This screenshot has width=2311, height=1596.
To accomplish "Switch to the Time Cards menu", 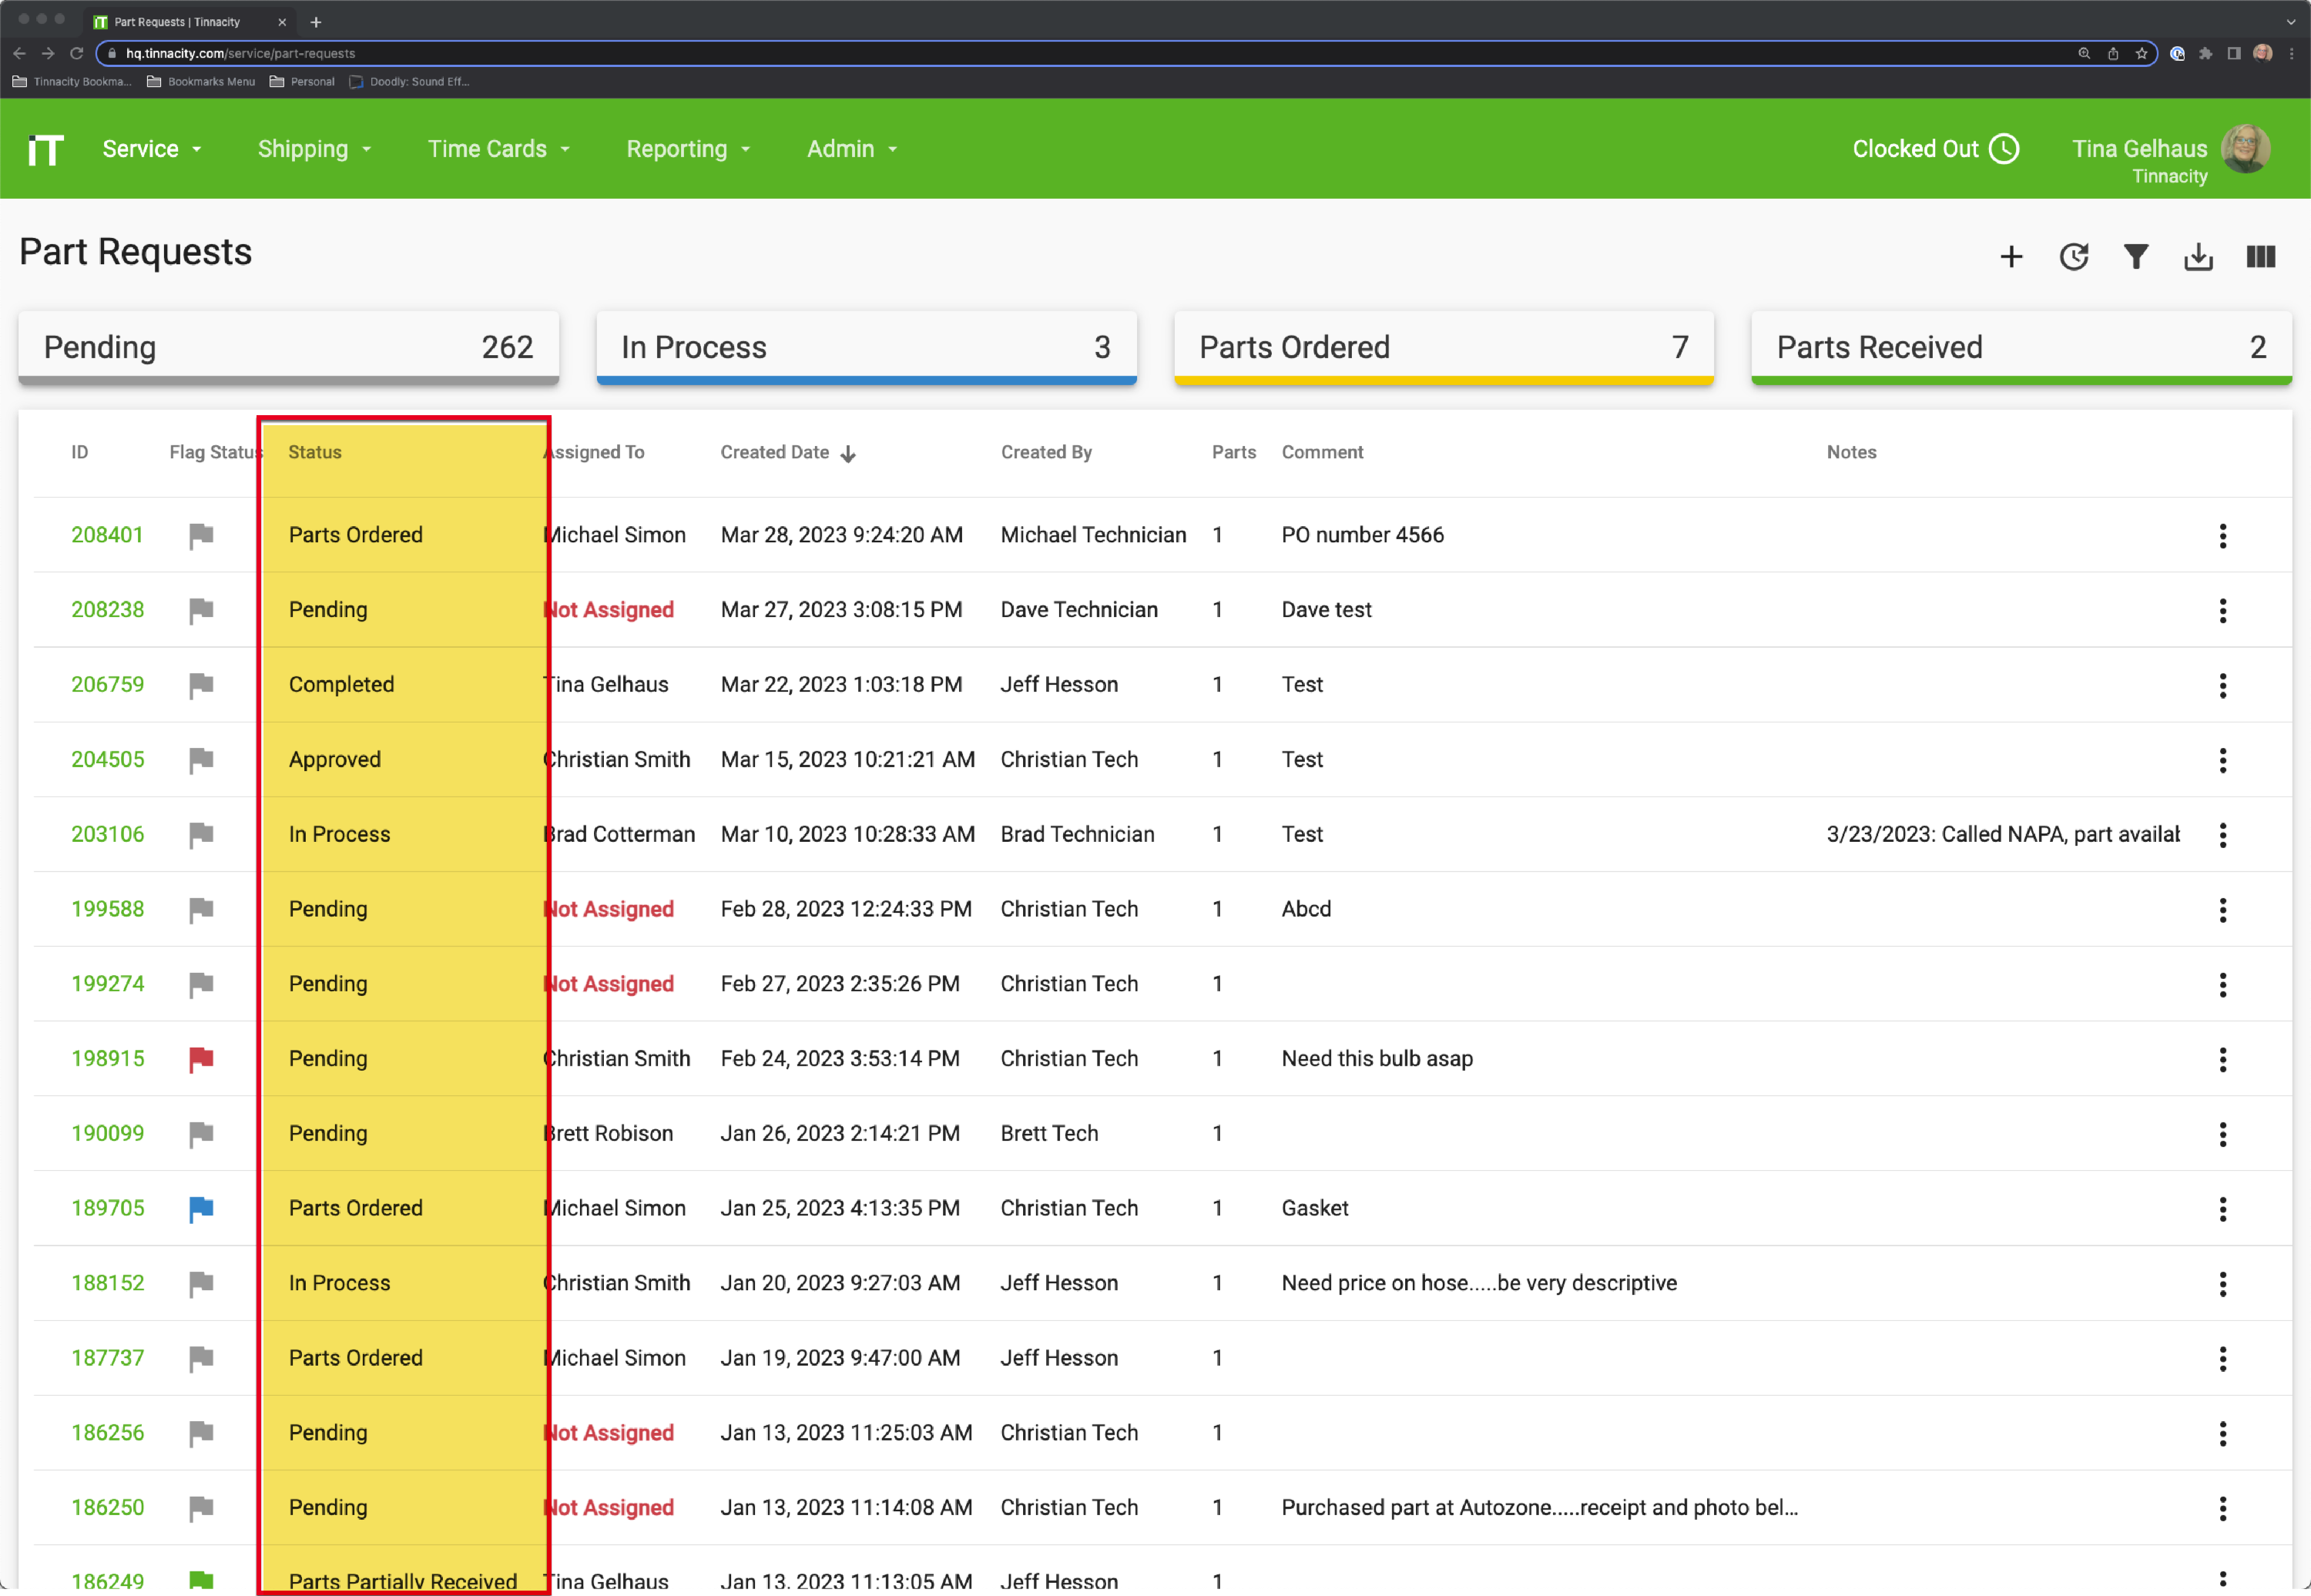I will pyautogui.click(x=498, y=149).
